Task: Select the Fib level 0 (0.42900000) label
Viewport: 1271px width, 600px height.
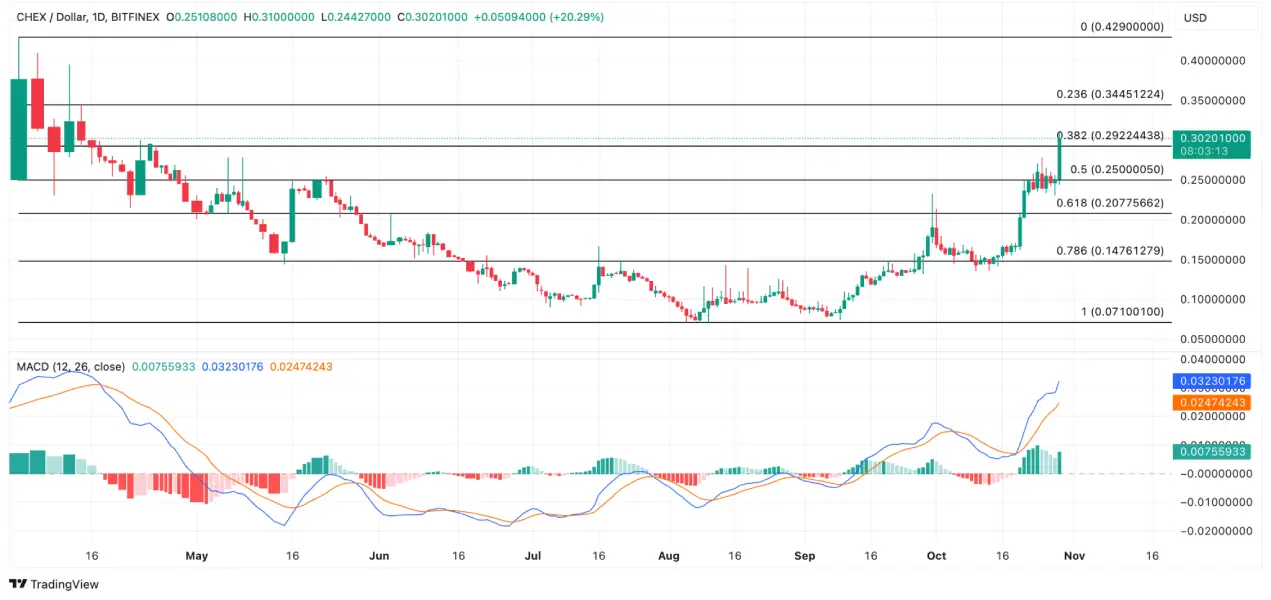Action: pos(1122,27)
